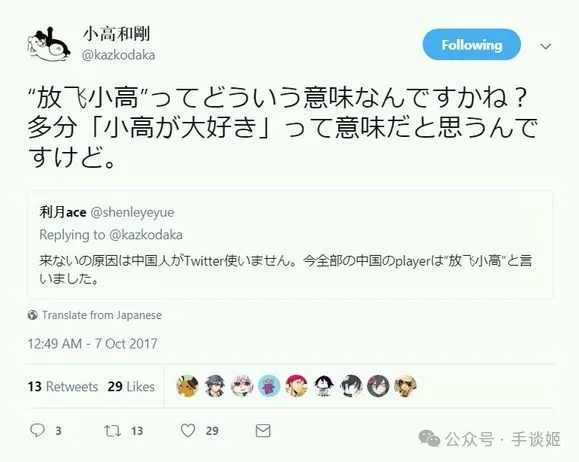The width and height of the screenshot is (579, 462).
Task: Click the globe icon beside Translate
Action: (32, 315)
